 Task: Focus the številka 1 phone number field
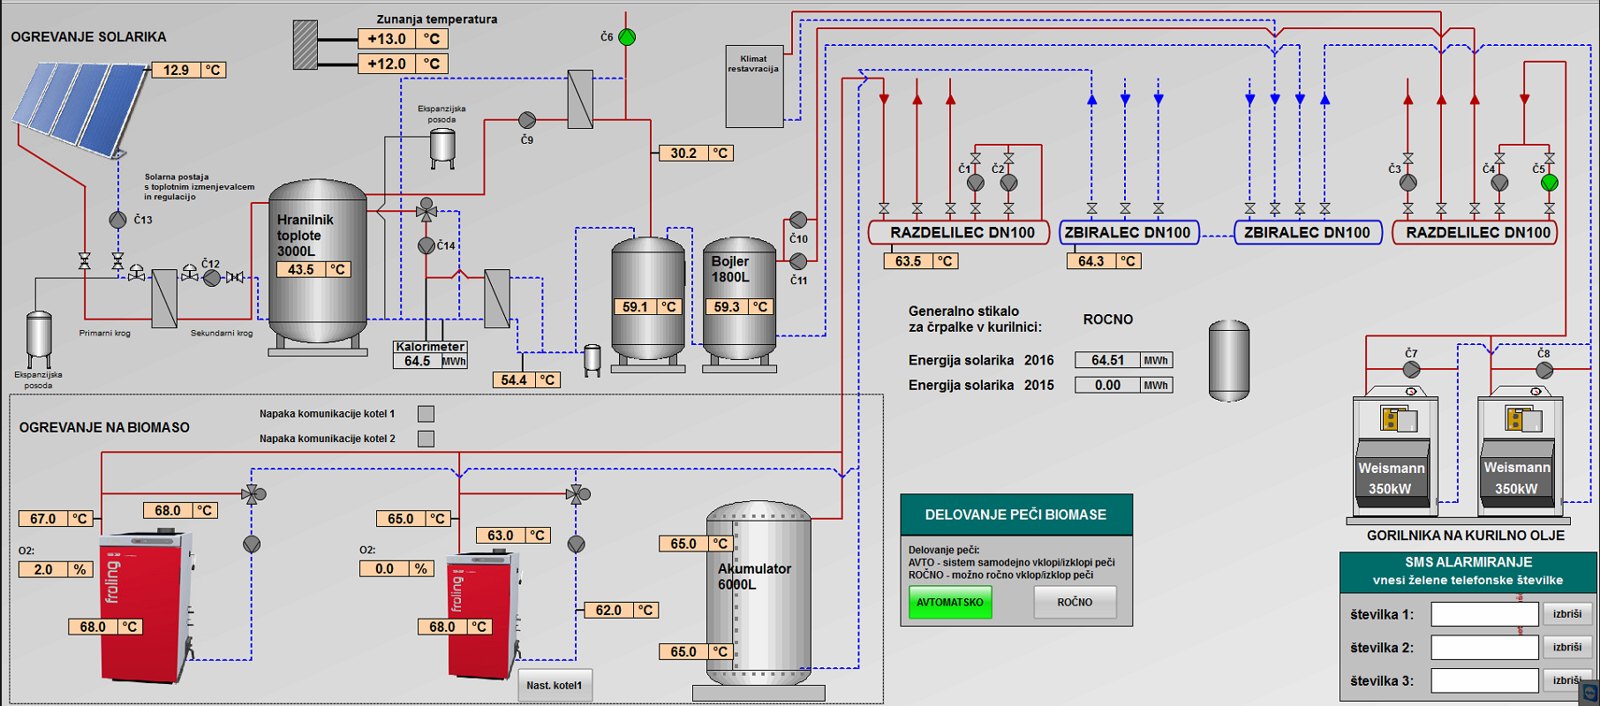tap(1484, 614)
